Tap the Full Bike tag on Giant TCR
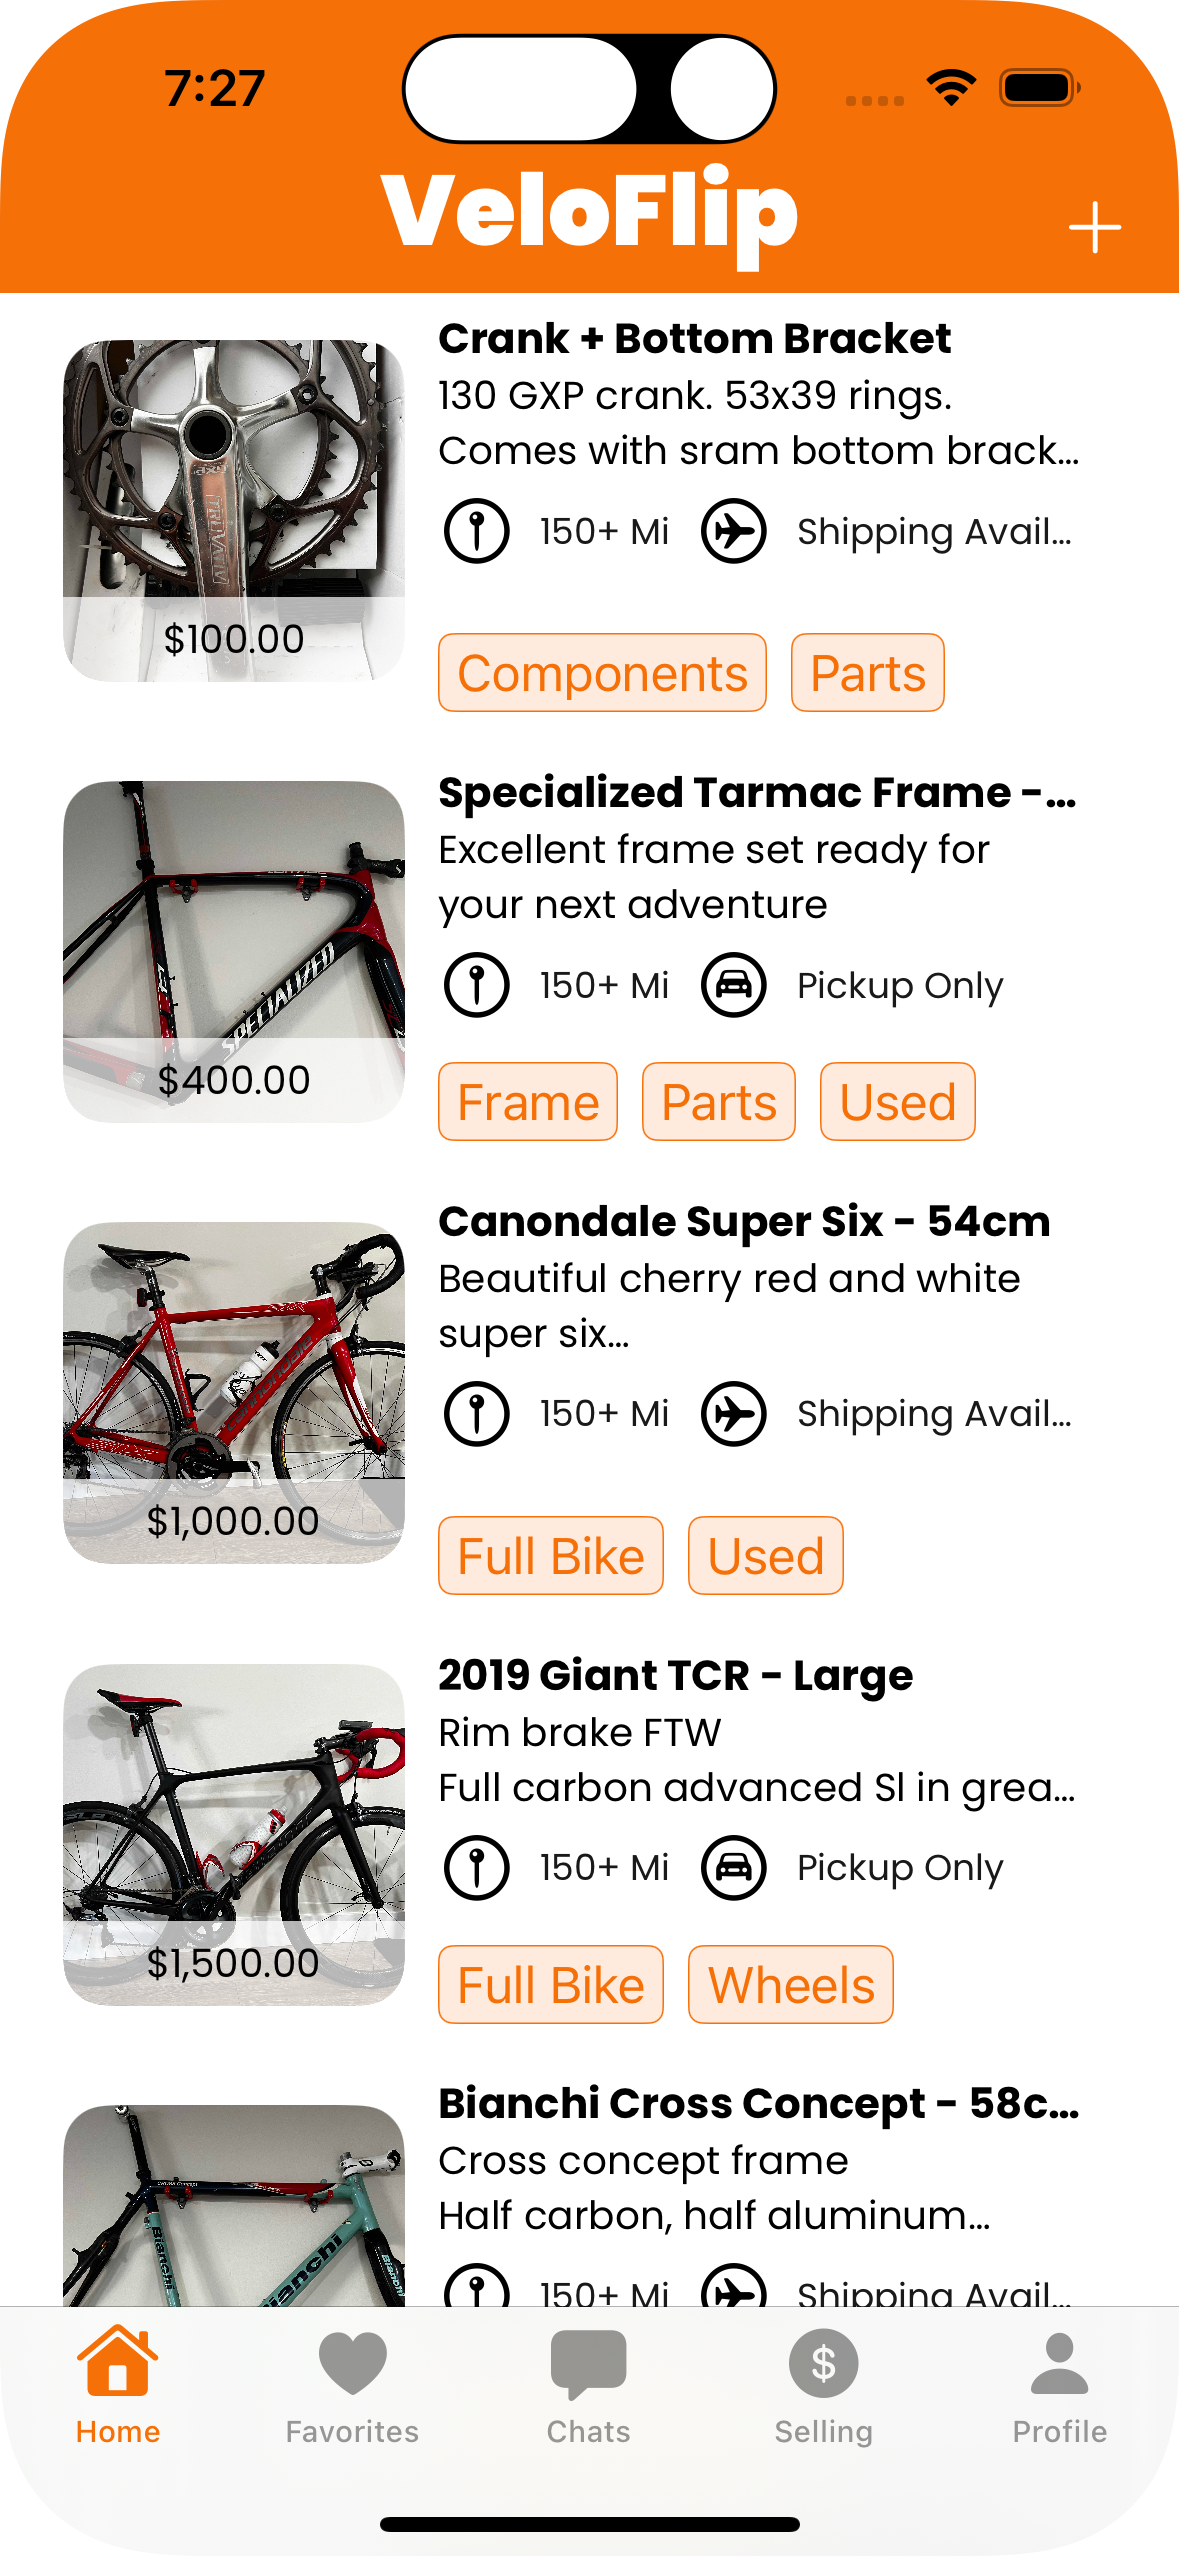 point(550,1985)
